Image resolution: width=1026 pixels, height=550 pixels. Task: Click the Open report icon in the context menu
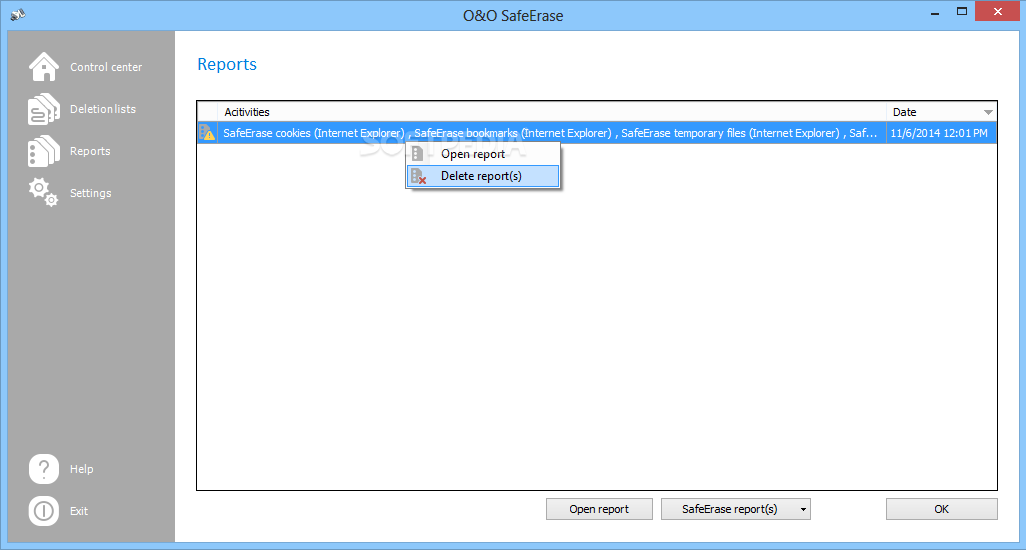pos(417,154)
